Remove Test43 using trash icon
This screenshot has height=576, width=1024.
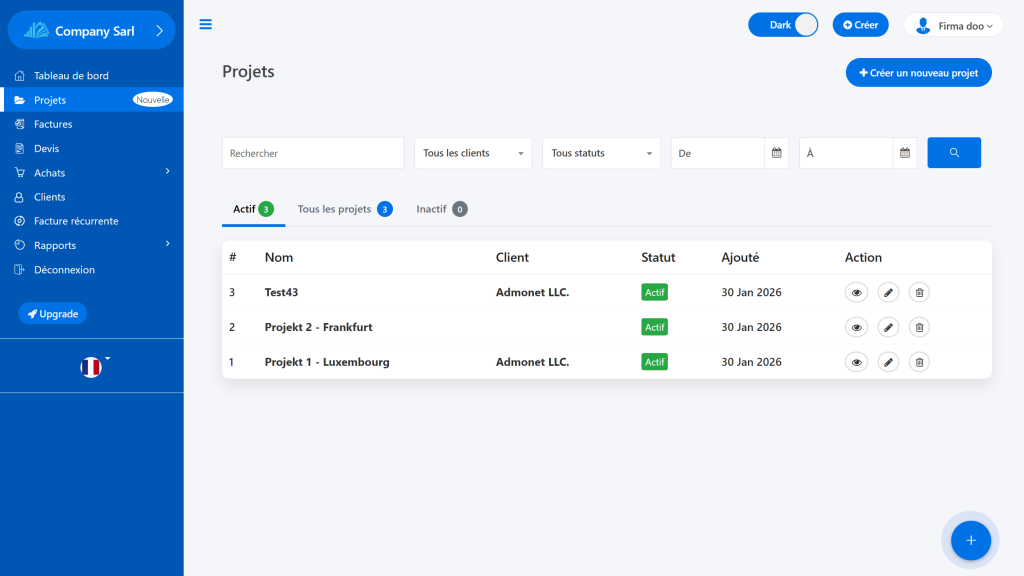click(x=919, y=292)
